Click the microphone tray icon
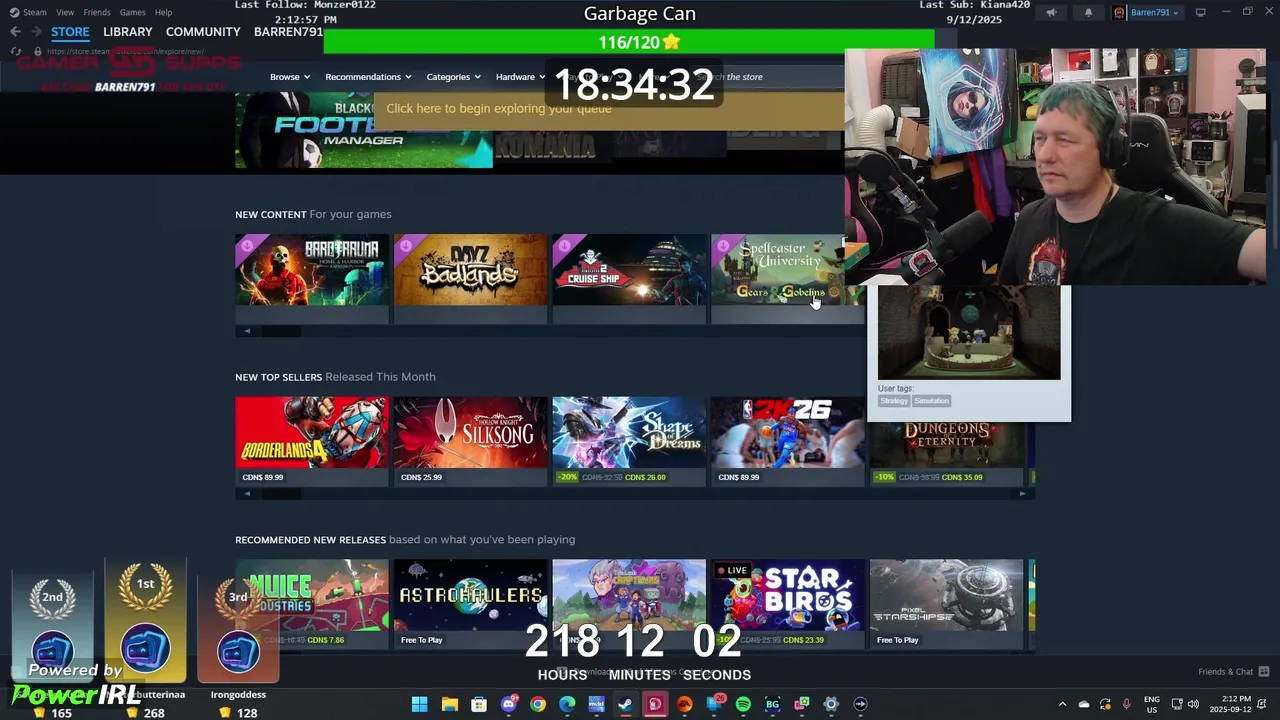The image size is (1280, 720). pyautogui.click(x=1127, y=704)
